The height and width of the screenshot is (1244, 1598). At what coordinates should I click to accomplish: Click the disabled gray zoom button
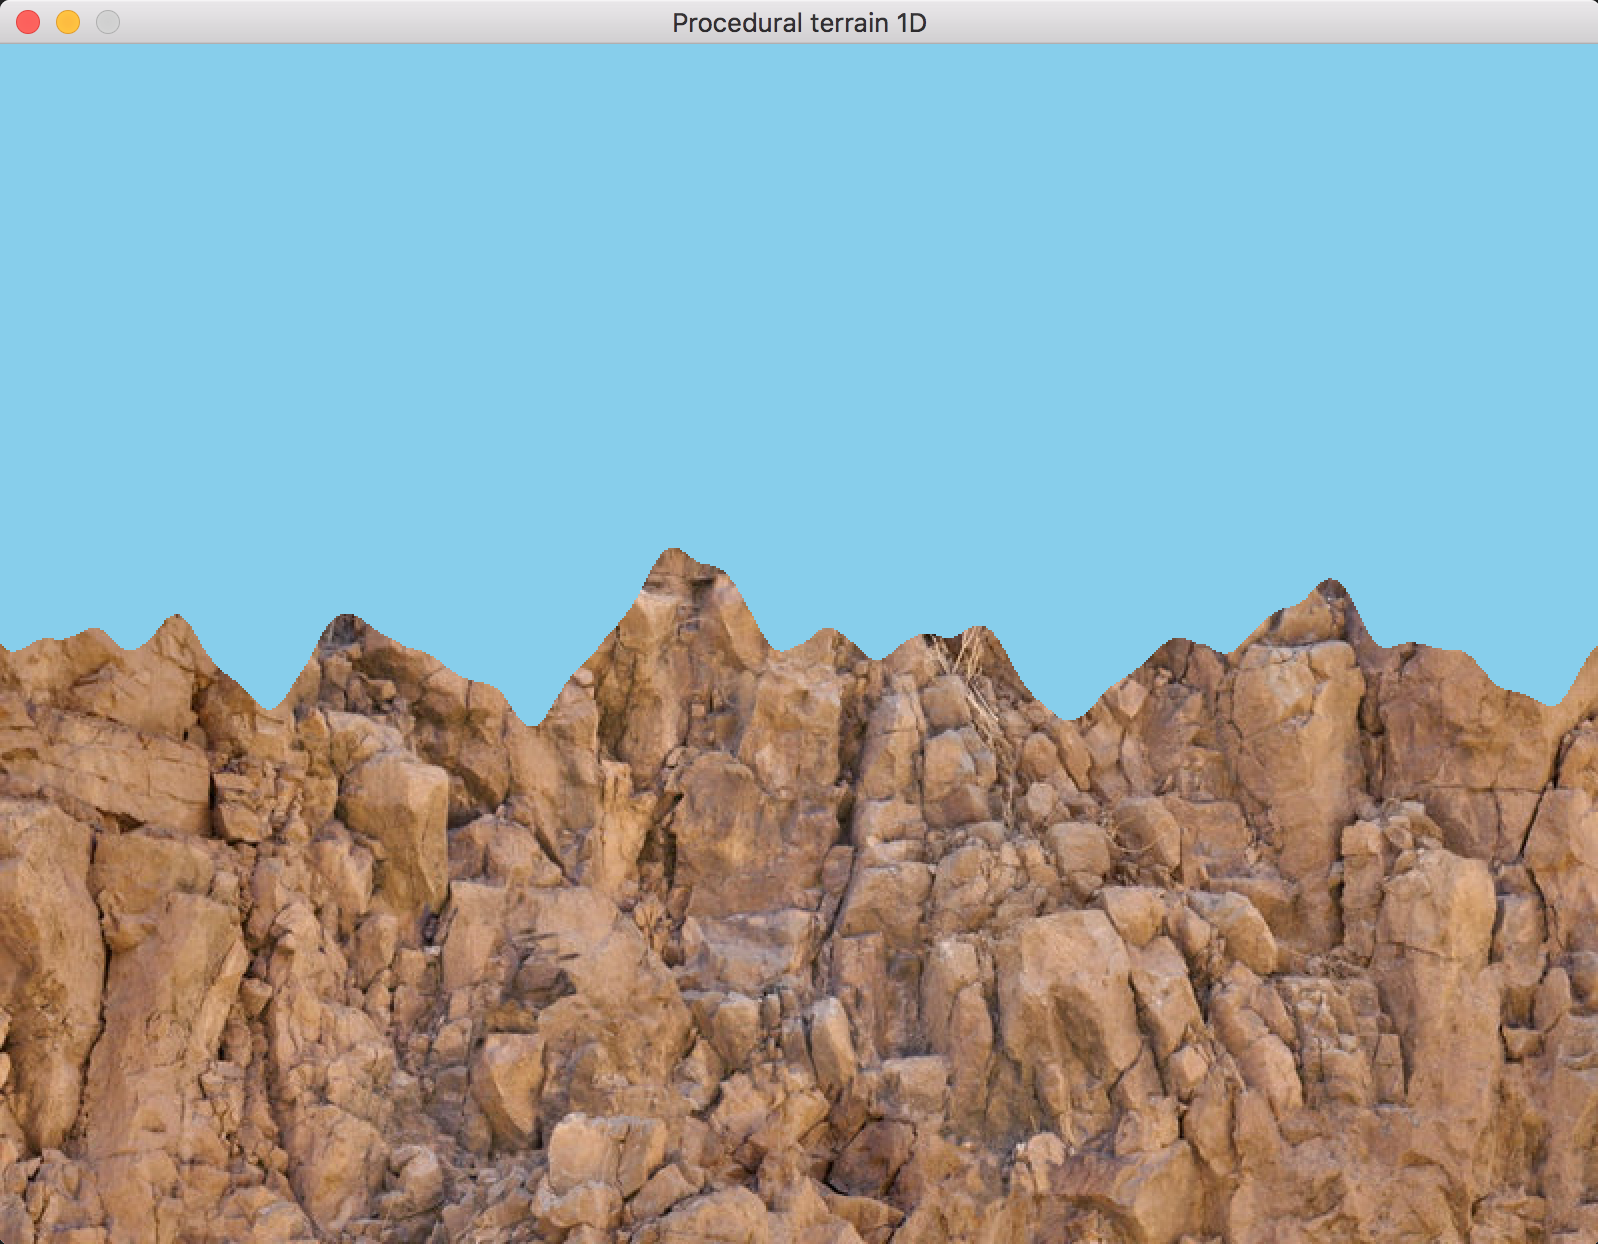(x=108, y=22)
